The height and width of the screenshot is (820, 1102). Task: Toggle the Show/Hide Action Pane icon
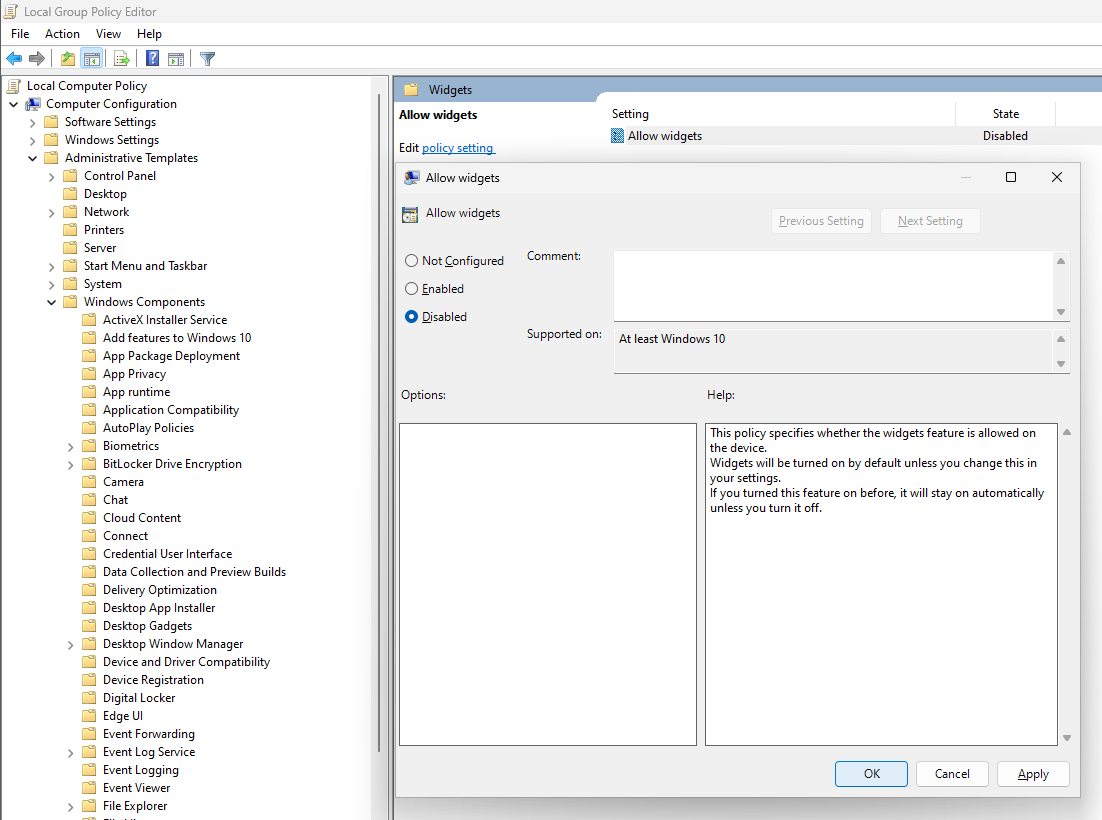pyautogui.click(x=176, y=58)
